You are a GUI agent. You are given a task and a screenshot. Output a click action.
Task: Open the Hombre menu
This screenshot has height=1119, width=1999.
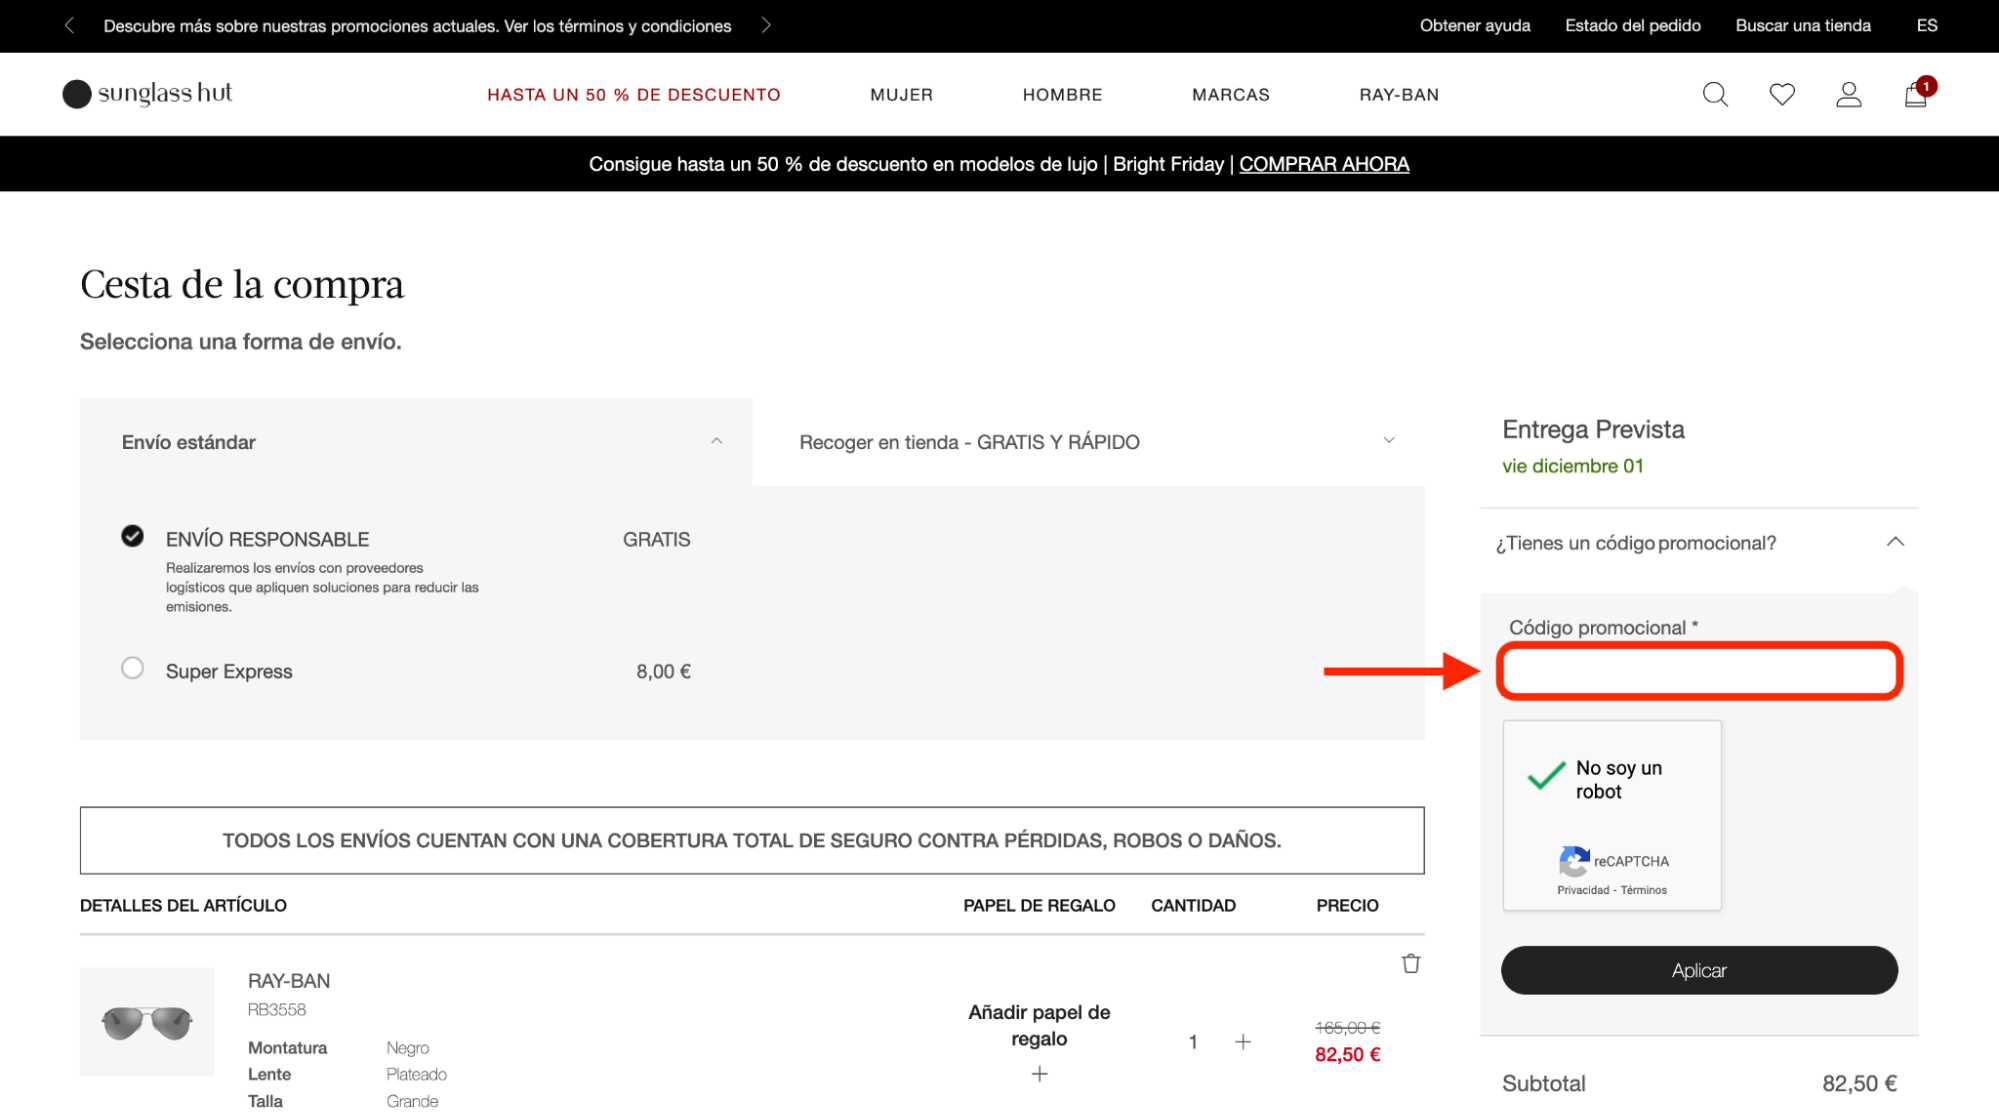point(1062,95)
